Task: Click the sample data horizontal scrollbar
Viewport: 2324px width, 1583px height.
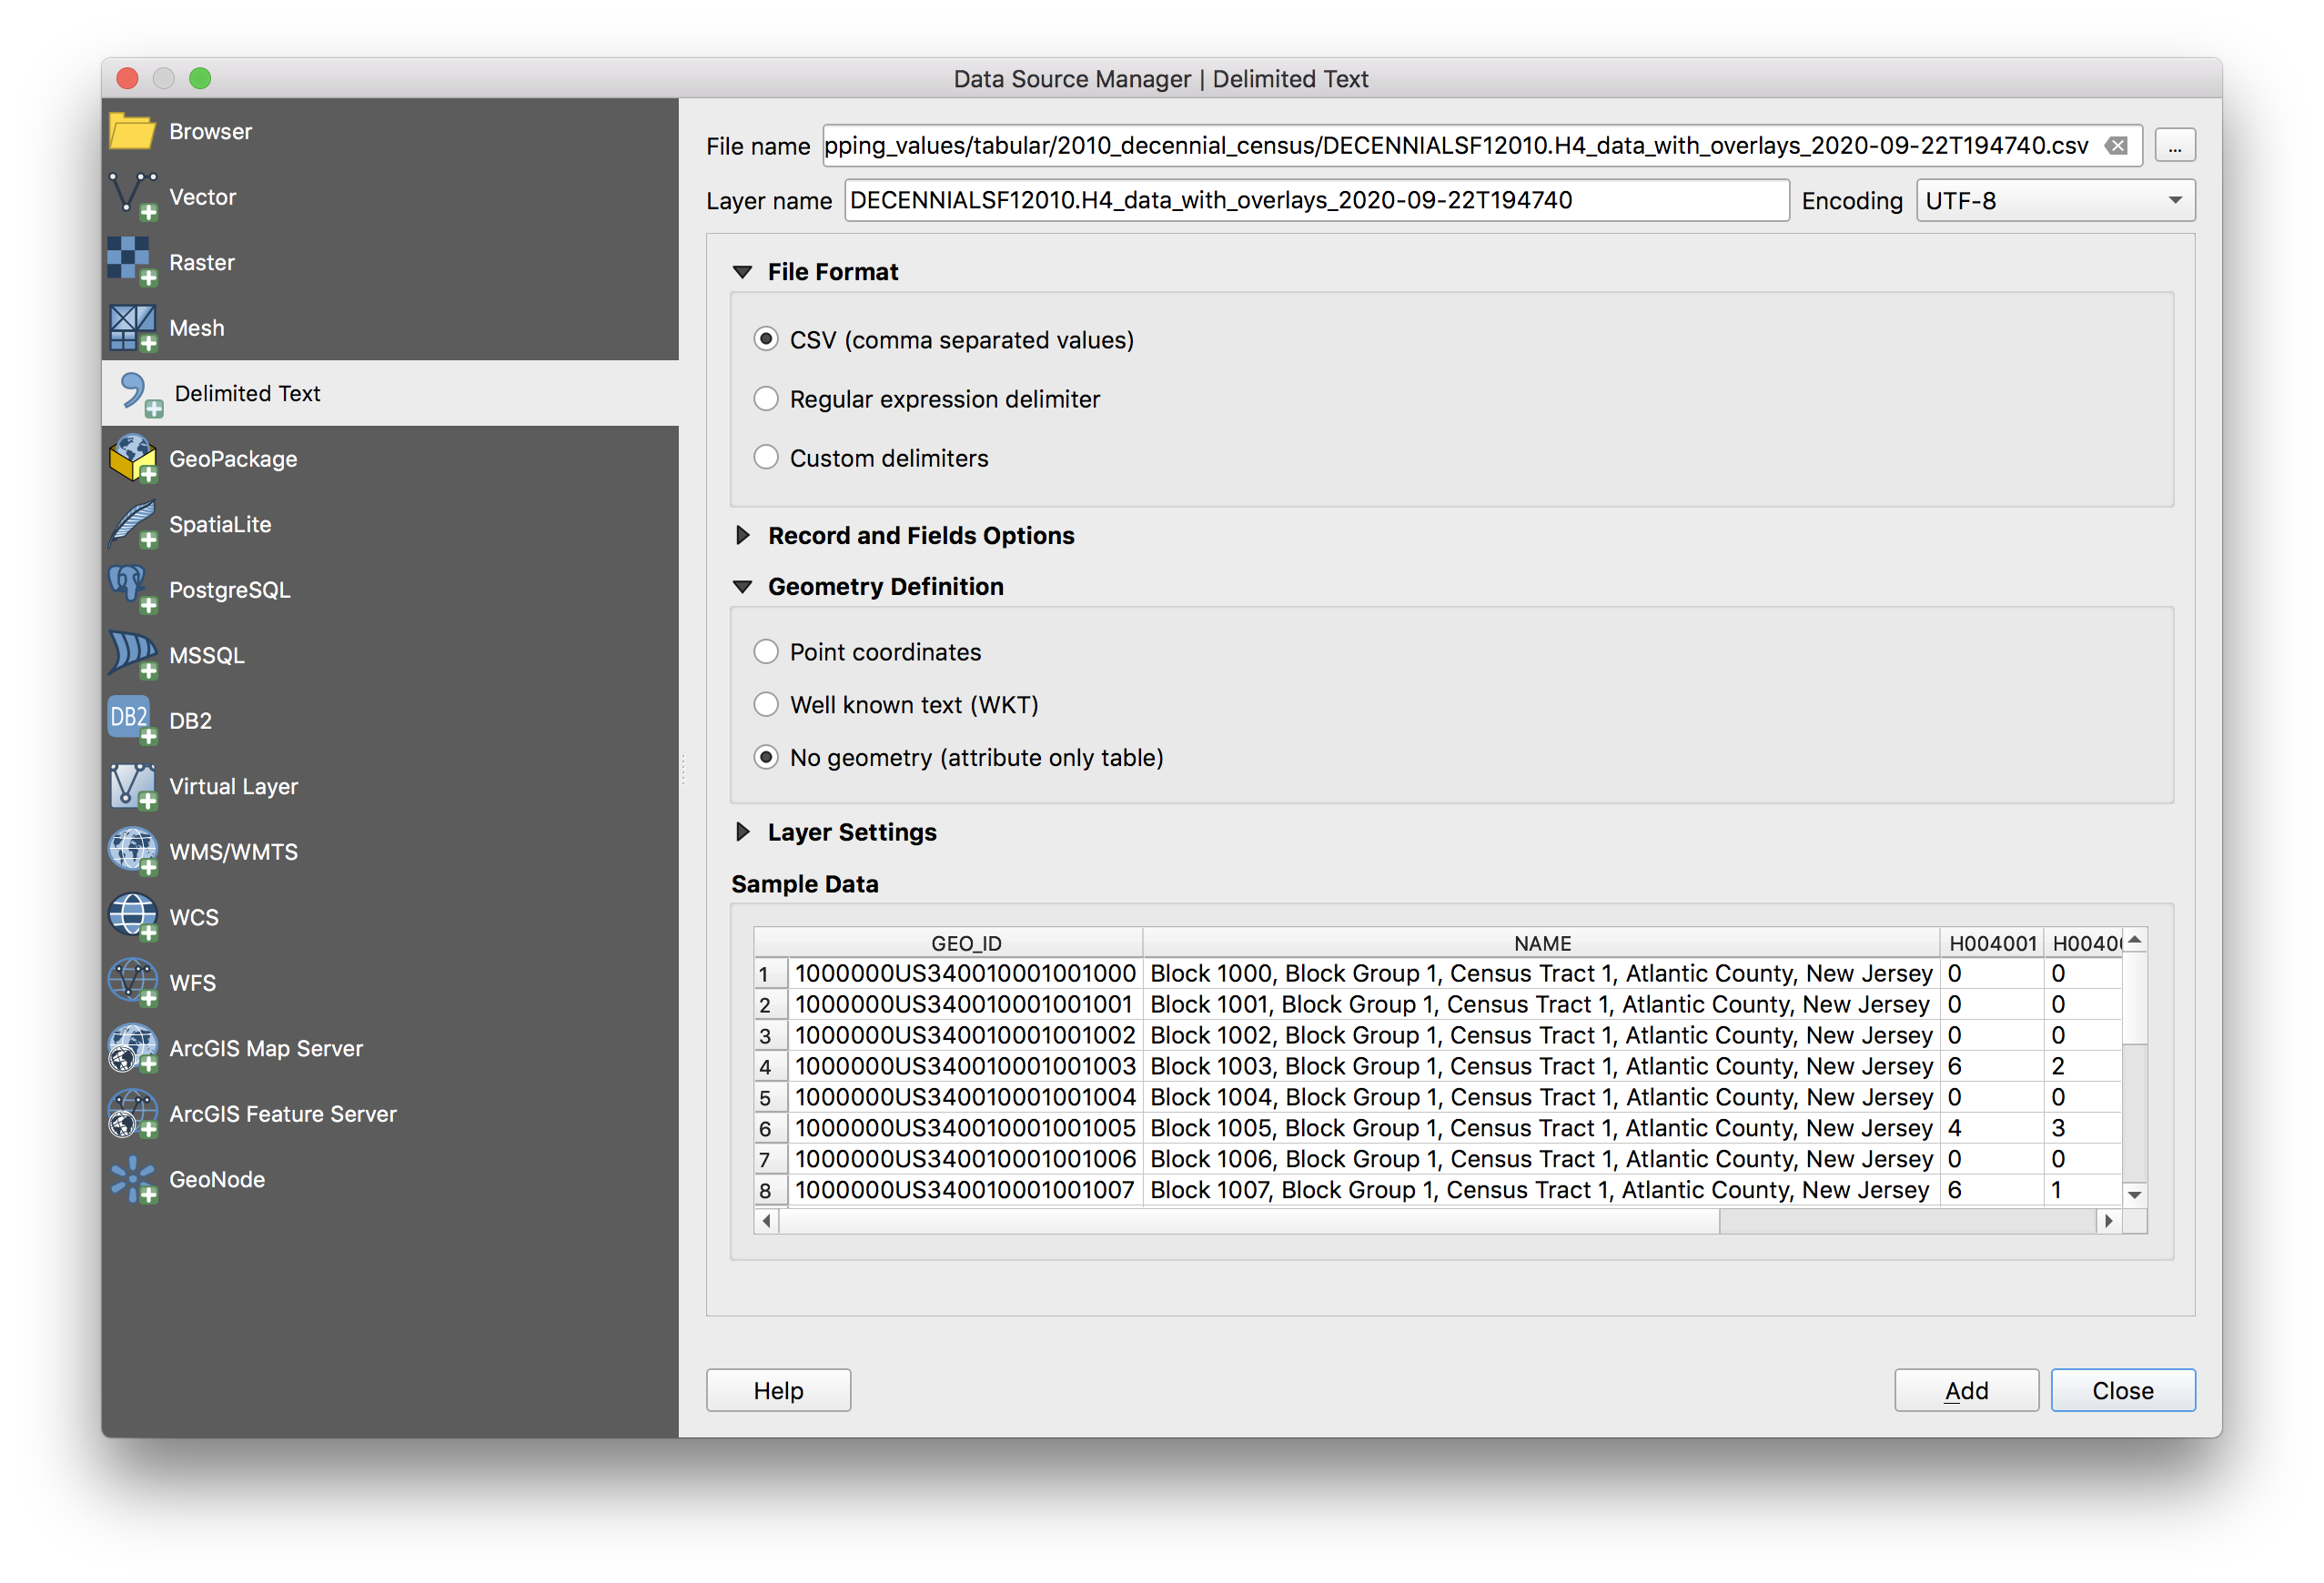Action: pyautogui.click(x=1250, y=1221)
